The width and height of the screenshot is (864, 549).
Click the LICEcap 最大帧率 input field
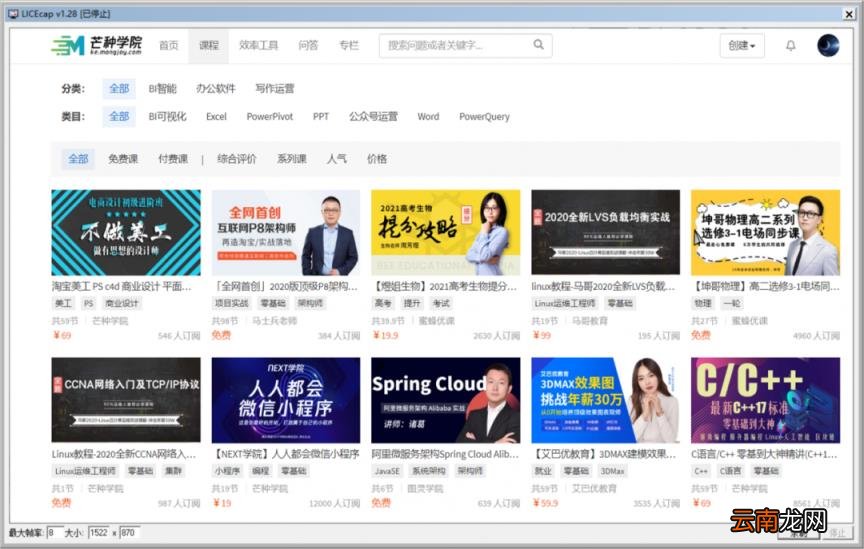(x=55, y=532)
